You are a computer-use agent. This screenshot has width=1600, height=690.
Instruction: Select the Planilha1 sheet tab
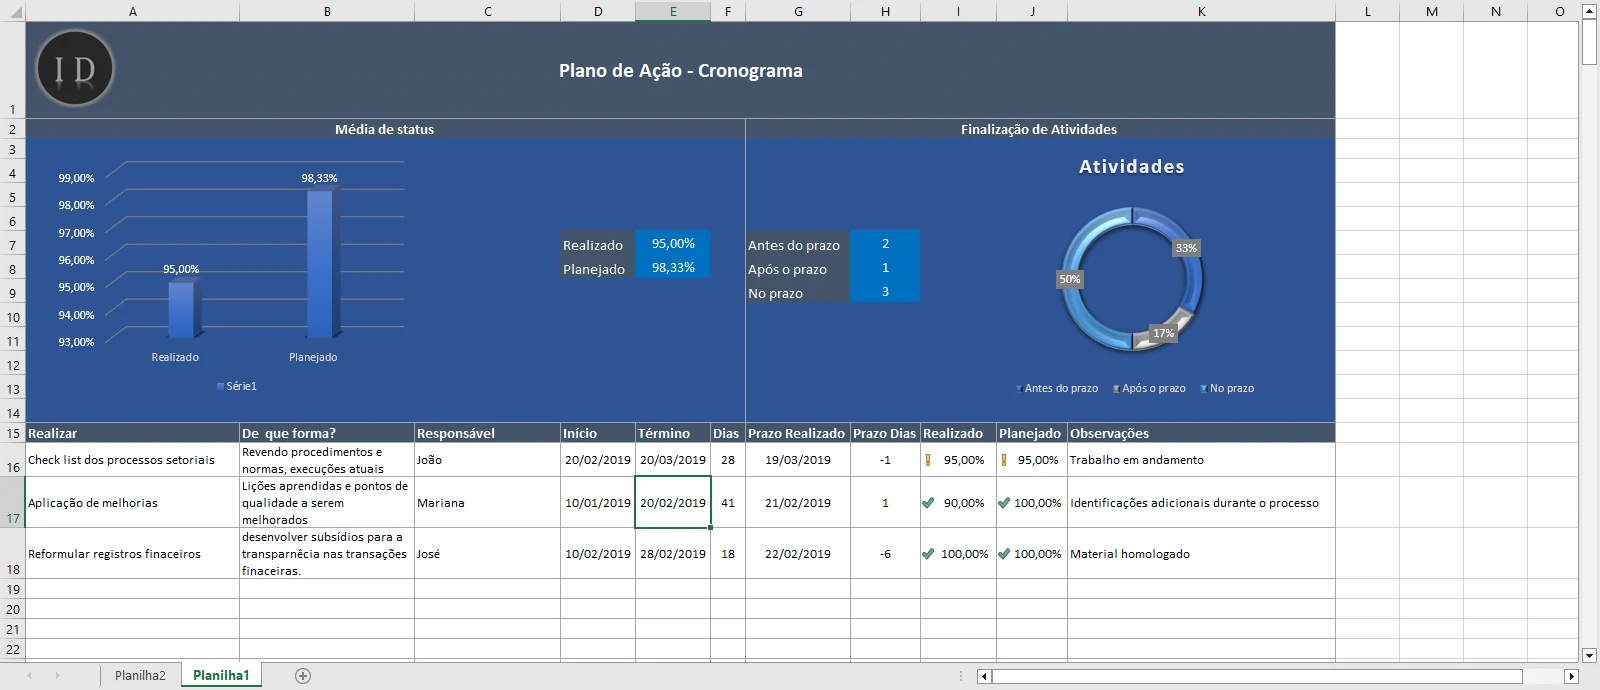[x=221, y=676]
